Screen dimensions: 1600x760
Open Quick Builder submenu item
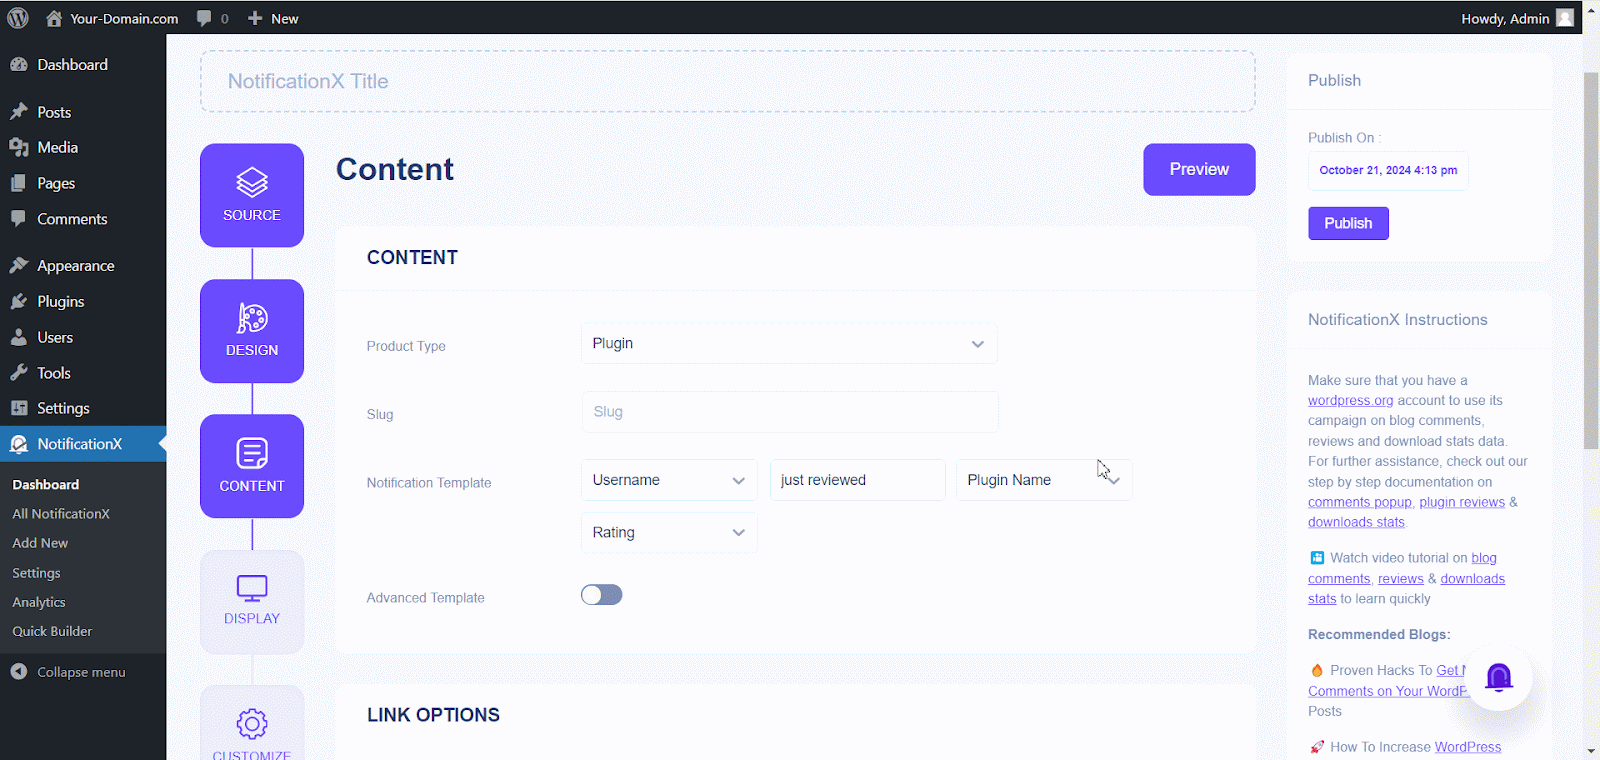click(x=52, y=631)
